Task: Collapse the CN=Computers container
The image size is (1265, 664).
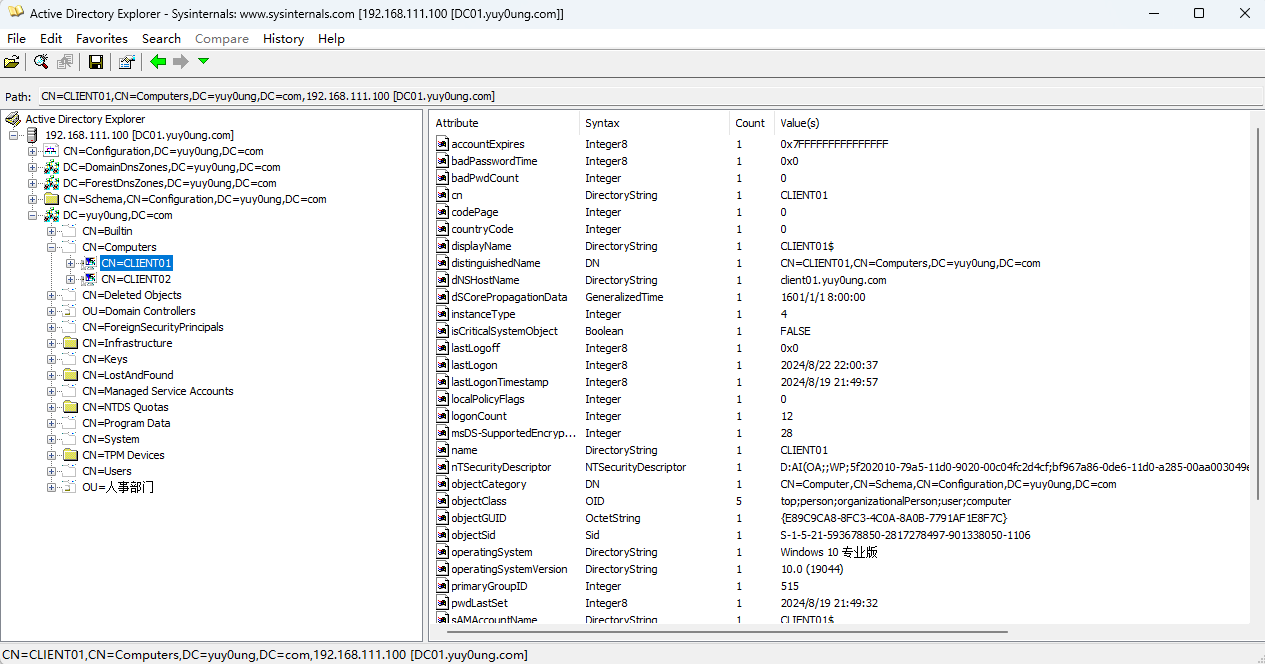Action: tap(51, 247)
